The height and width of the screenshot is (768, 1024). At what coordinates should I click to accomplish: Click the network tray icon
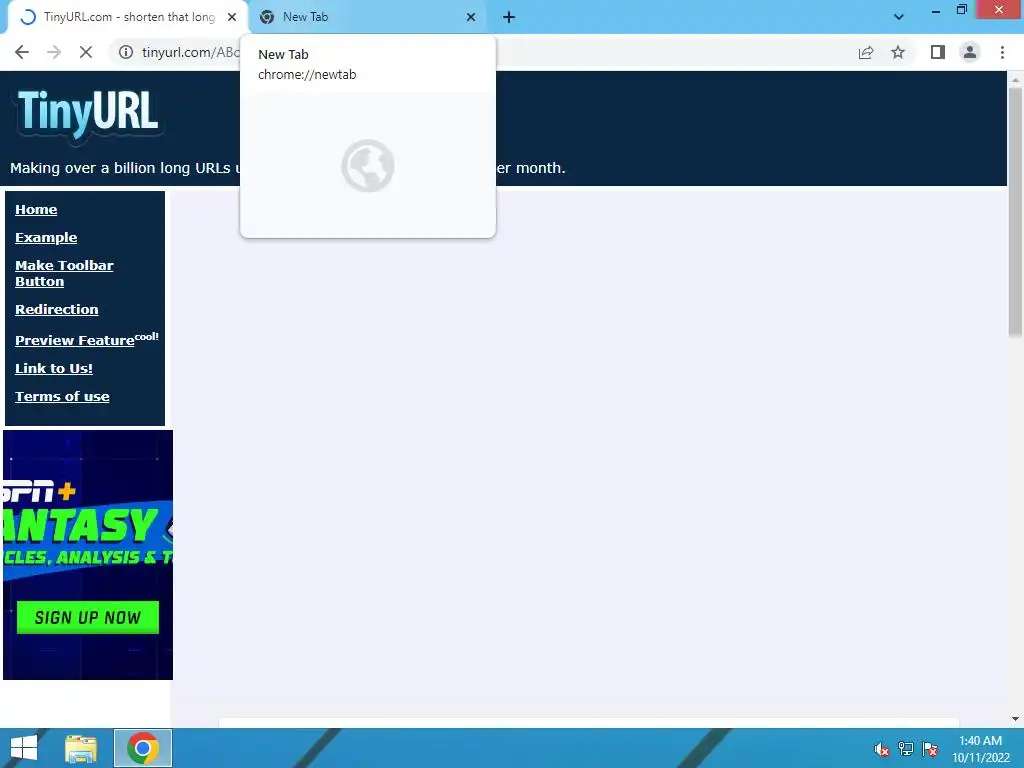point(906,749)
